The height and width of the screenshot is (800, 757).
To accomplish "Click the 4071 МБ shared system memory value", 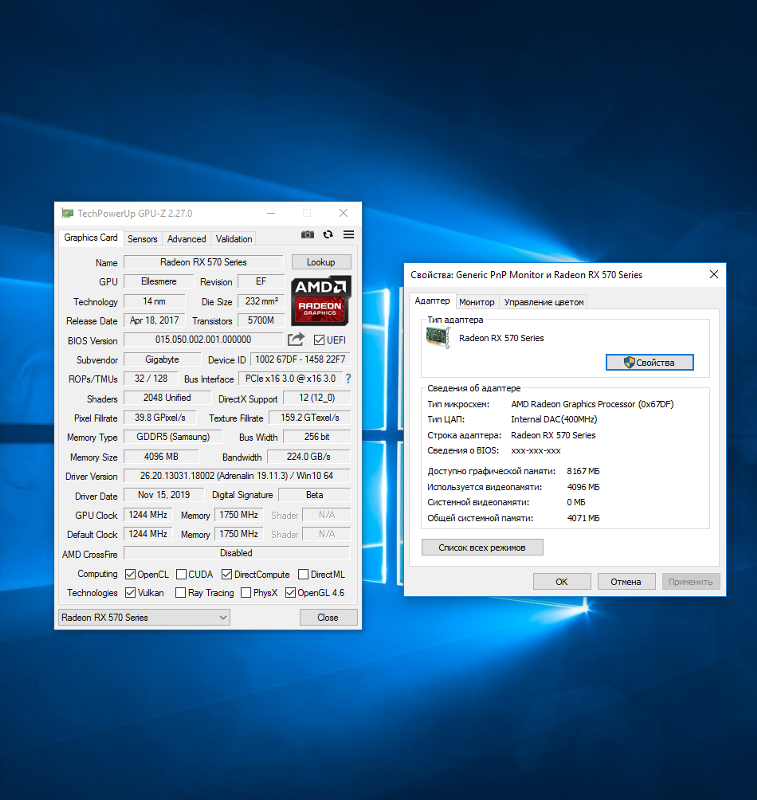I will click(583, 518).
